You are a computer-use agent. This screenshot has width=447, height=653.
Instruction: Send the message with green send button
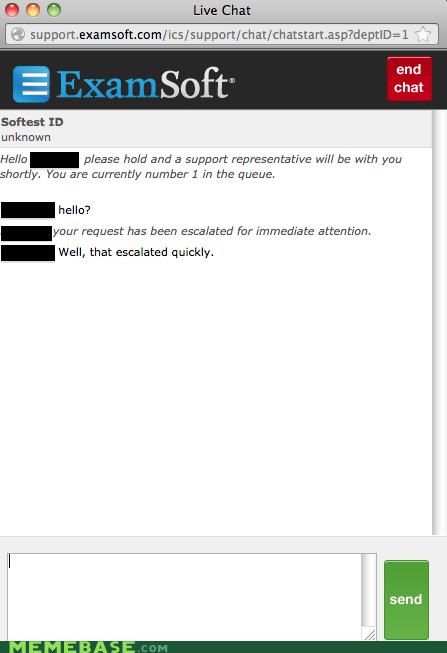[406, 599]
